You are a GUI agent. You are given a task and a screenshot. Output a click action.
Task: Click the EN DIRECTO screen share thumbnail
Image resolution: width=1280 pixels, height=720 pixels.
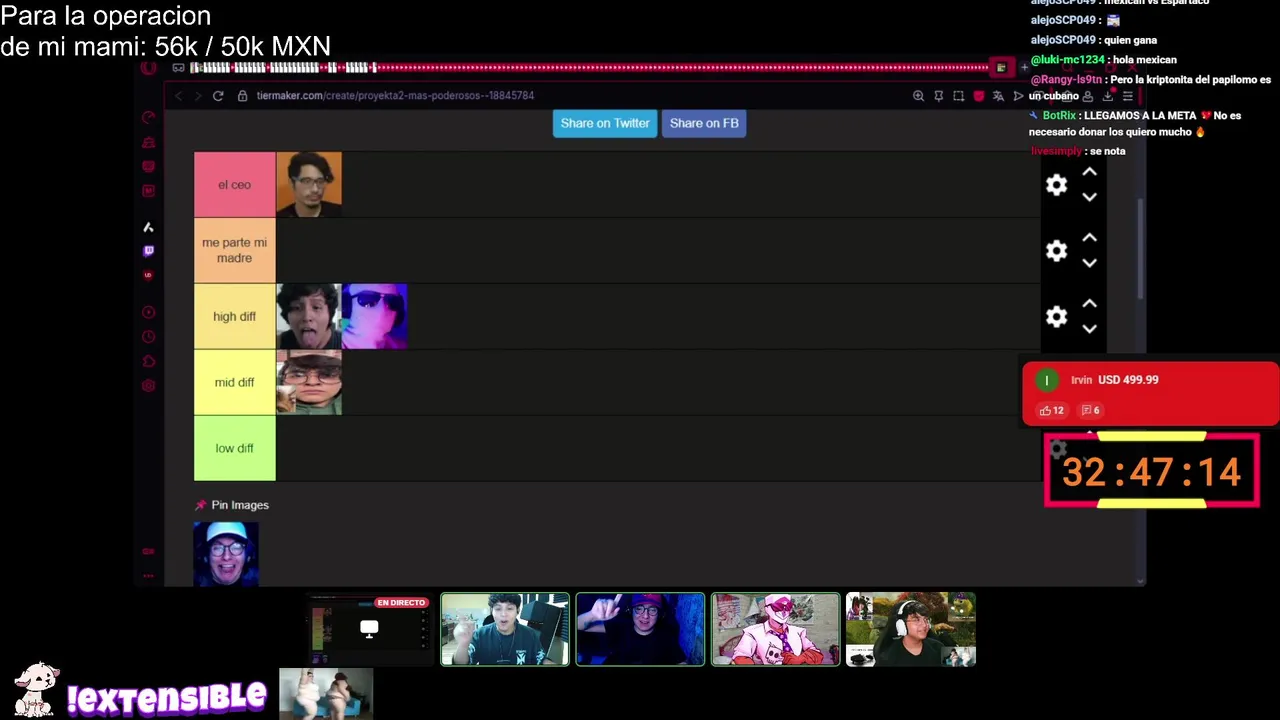368,630
